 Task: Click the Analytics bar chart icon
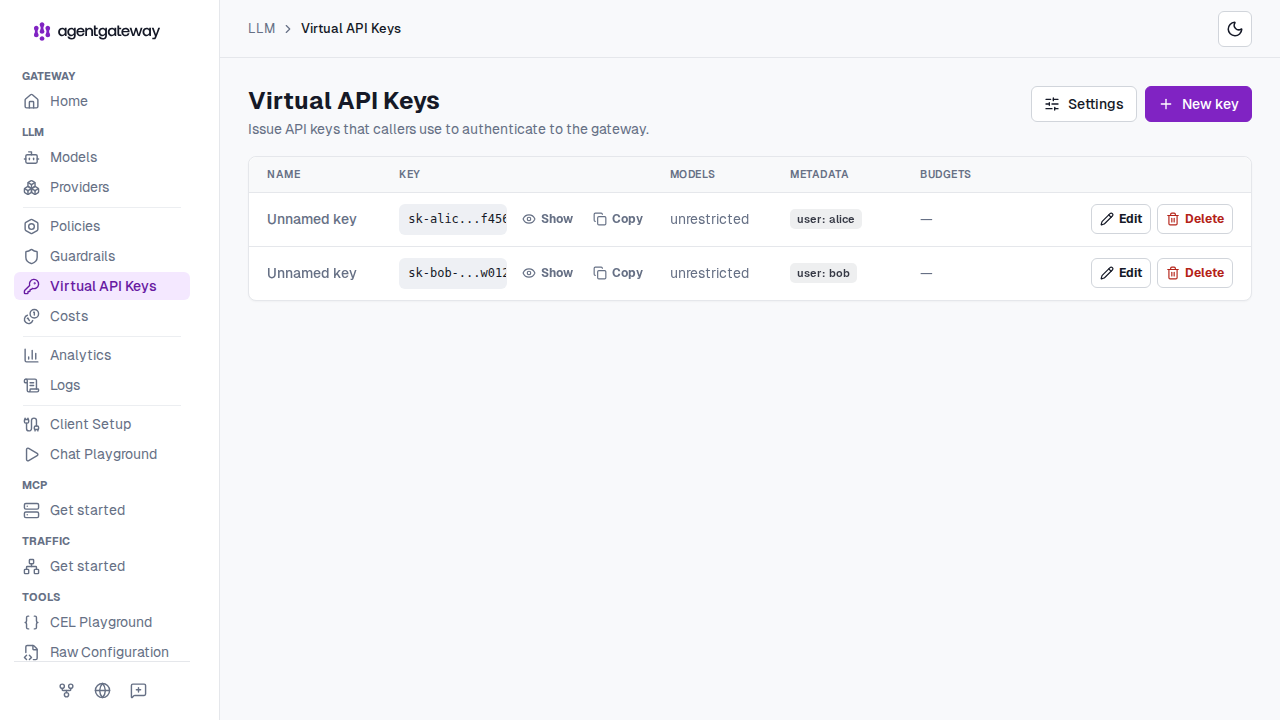[32, 355]
